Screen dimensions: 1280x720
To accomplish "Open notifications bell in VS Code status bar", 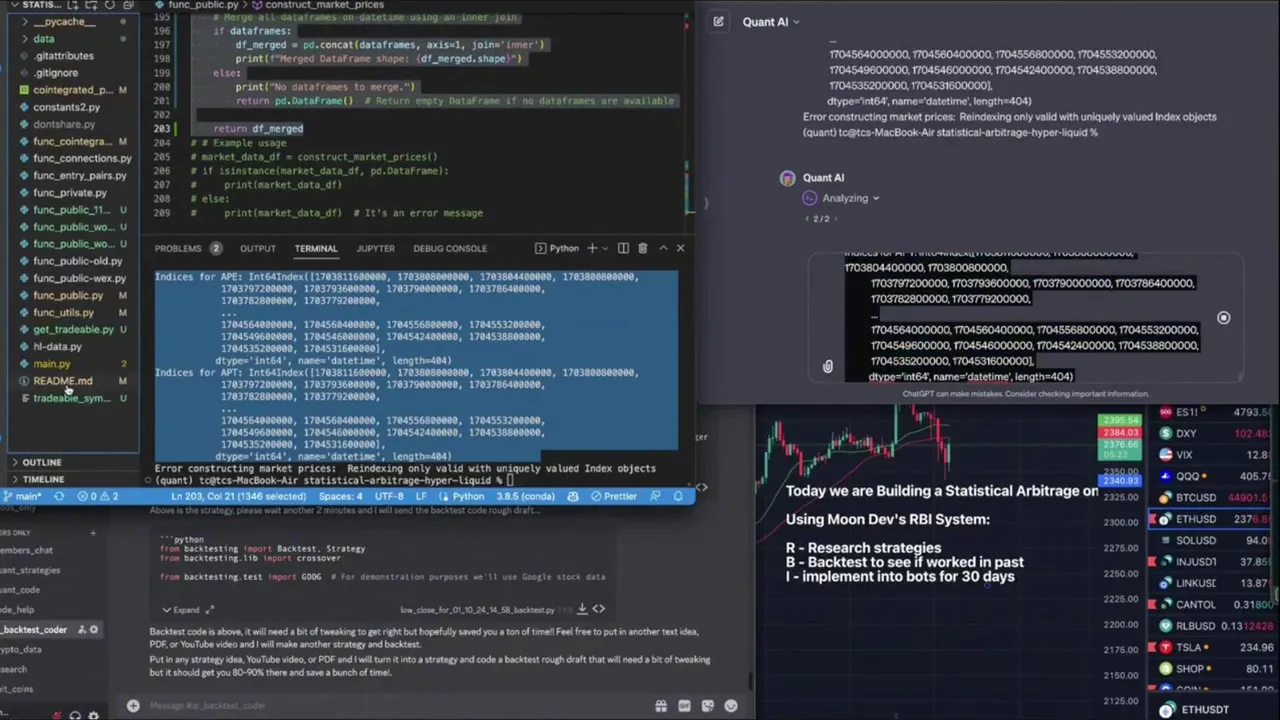I will tap(678, 496).
